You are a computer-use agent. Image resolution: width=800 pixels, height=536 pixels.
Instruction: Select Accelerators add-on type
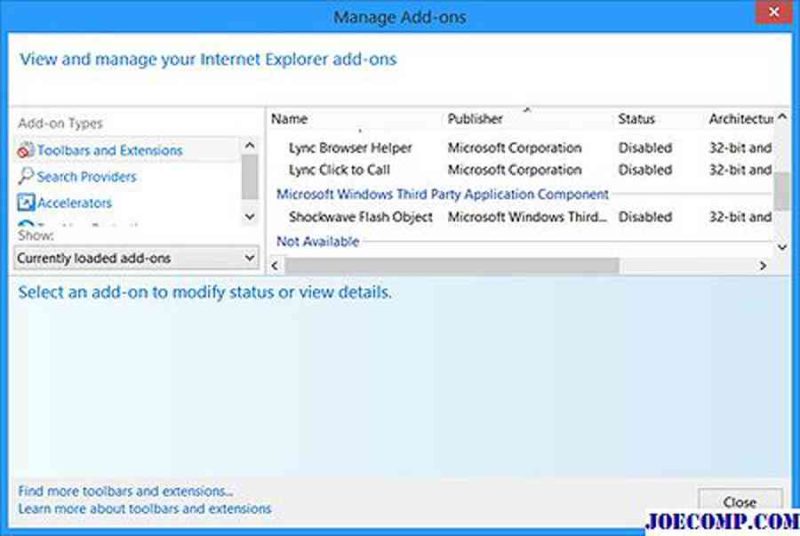(74, 202)
